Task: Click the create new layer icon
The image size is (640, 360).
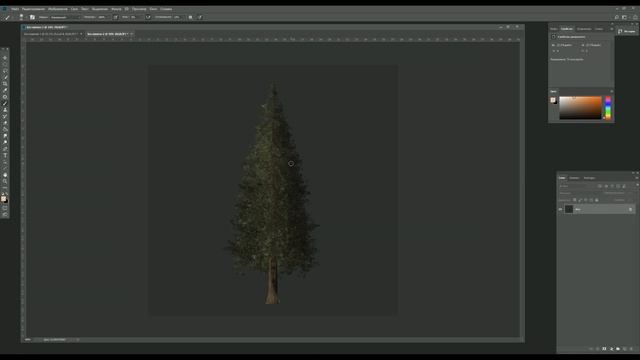Action: (625, 349)
